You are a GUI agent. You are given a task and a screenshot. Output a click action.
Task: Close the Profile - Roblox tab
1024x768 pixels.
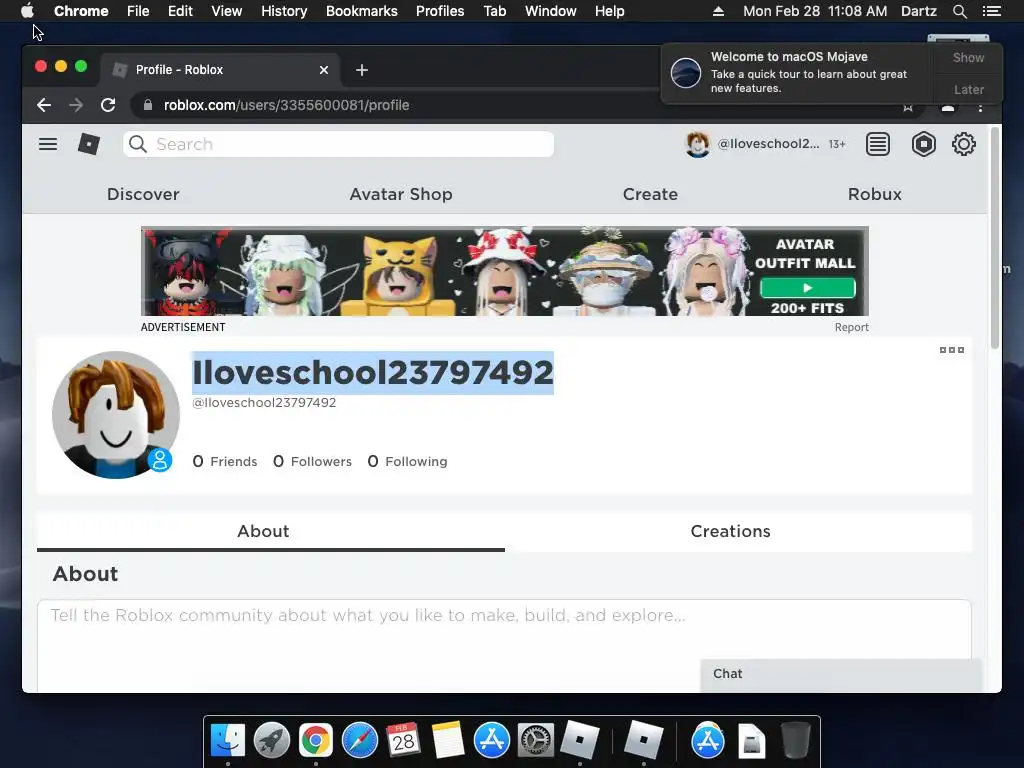pyautogui.click(x=324, y=70)
